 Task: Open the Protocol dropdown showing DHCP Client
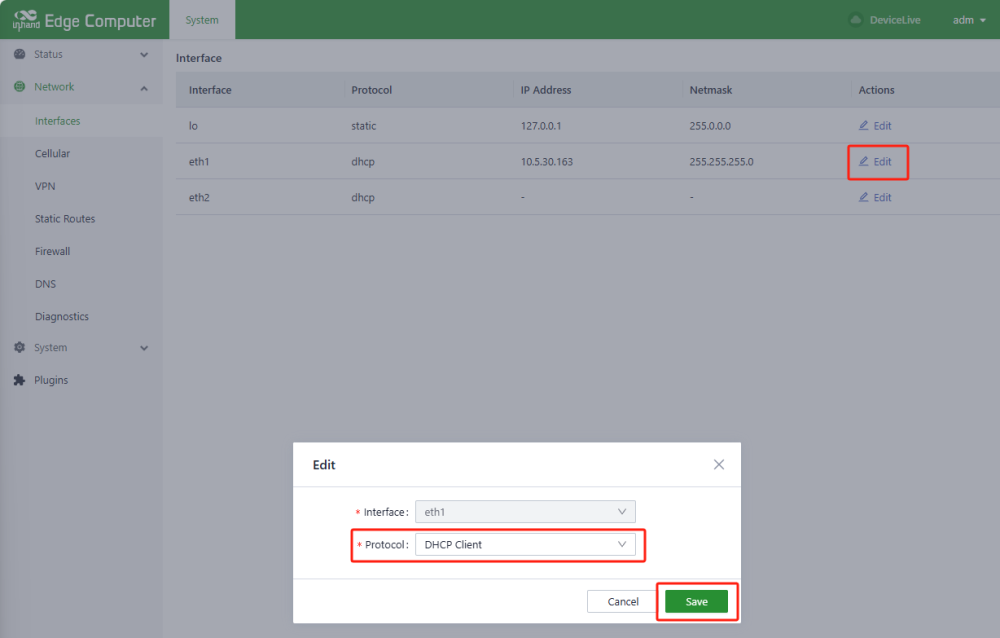coord(525,545)
